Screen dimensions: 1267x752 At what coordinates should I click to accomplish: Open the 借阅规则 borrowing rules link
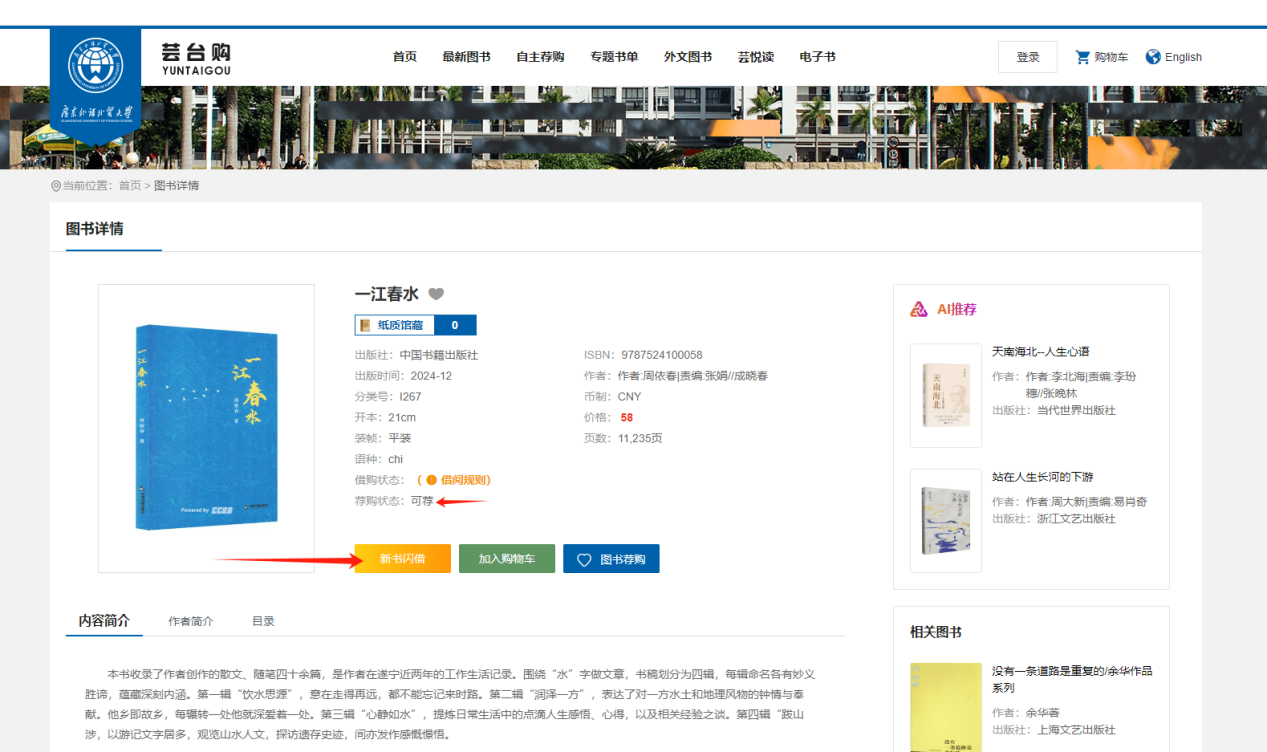tap(465, 480)
